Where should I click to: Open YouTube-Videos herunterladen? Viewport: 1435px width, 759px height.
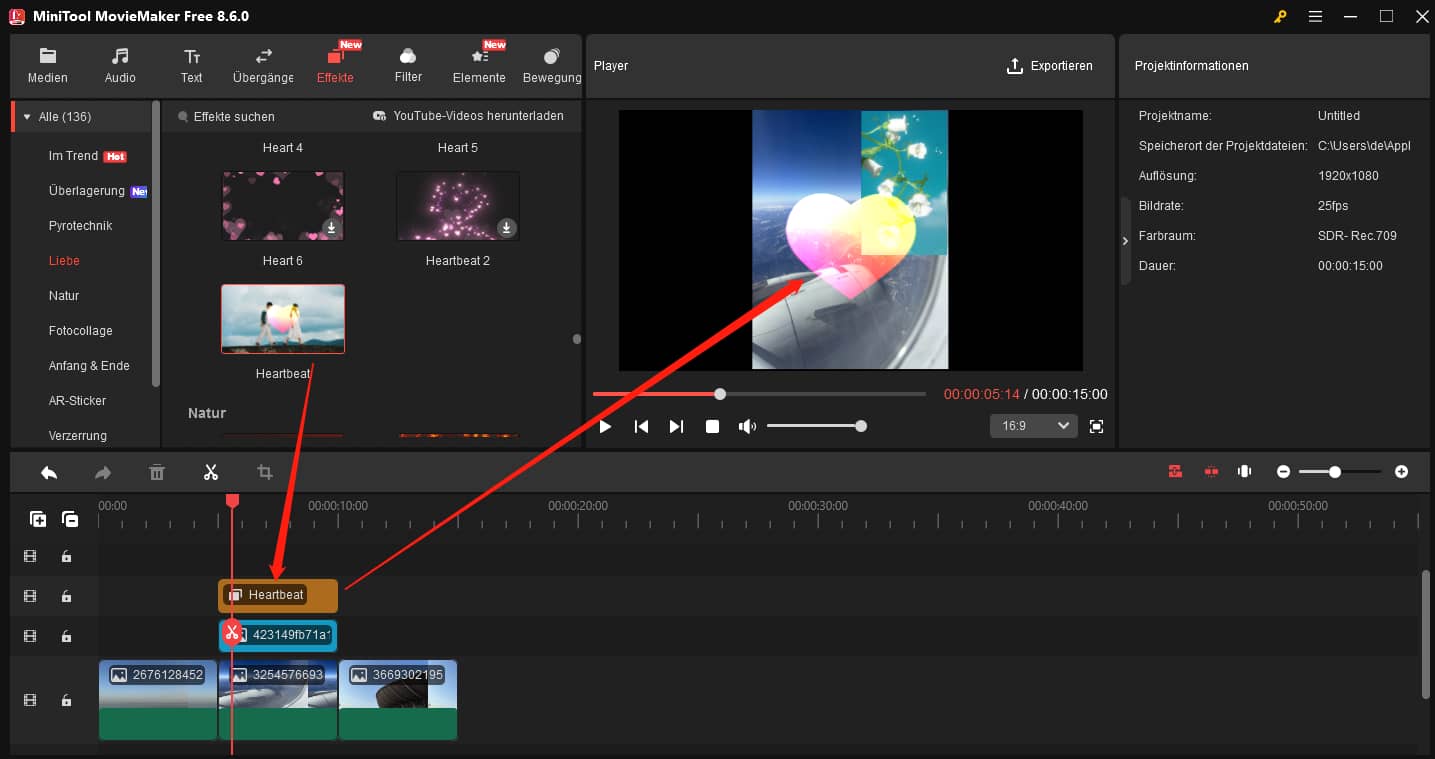click(x=472, y=115)
